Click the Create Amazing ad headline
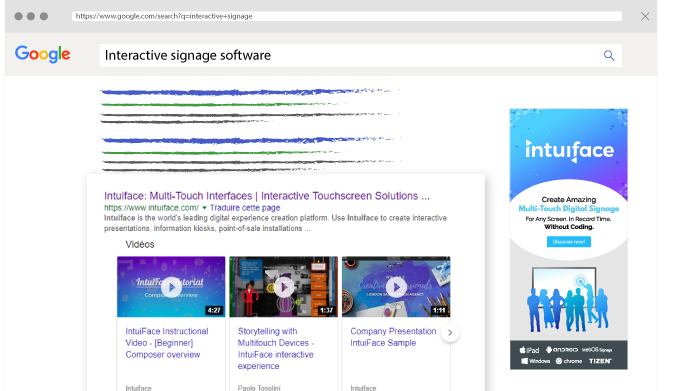Viewport: 681px width, 391px height. [x=569, y=199]
